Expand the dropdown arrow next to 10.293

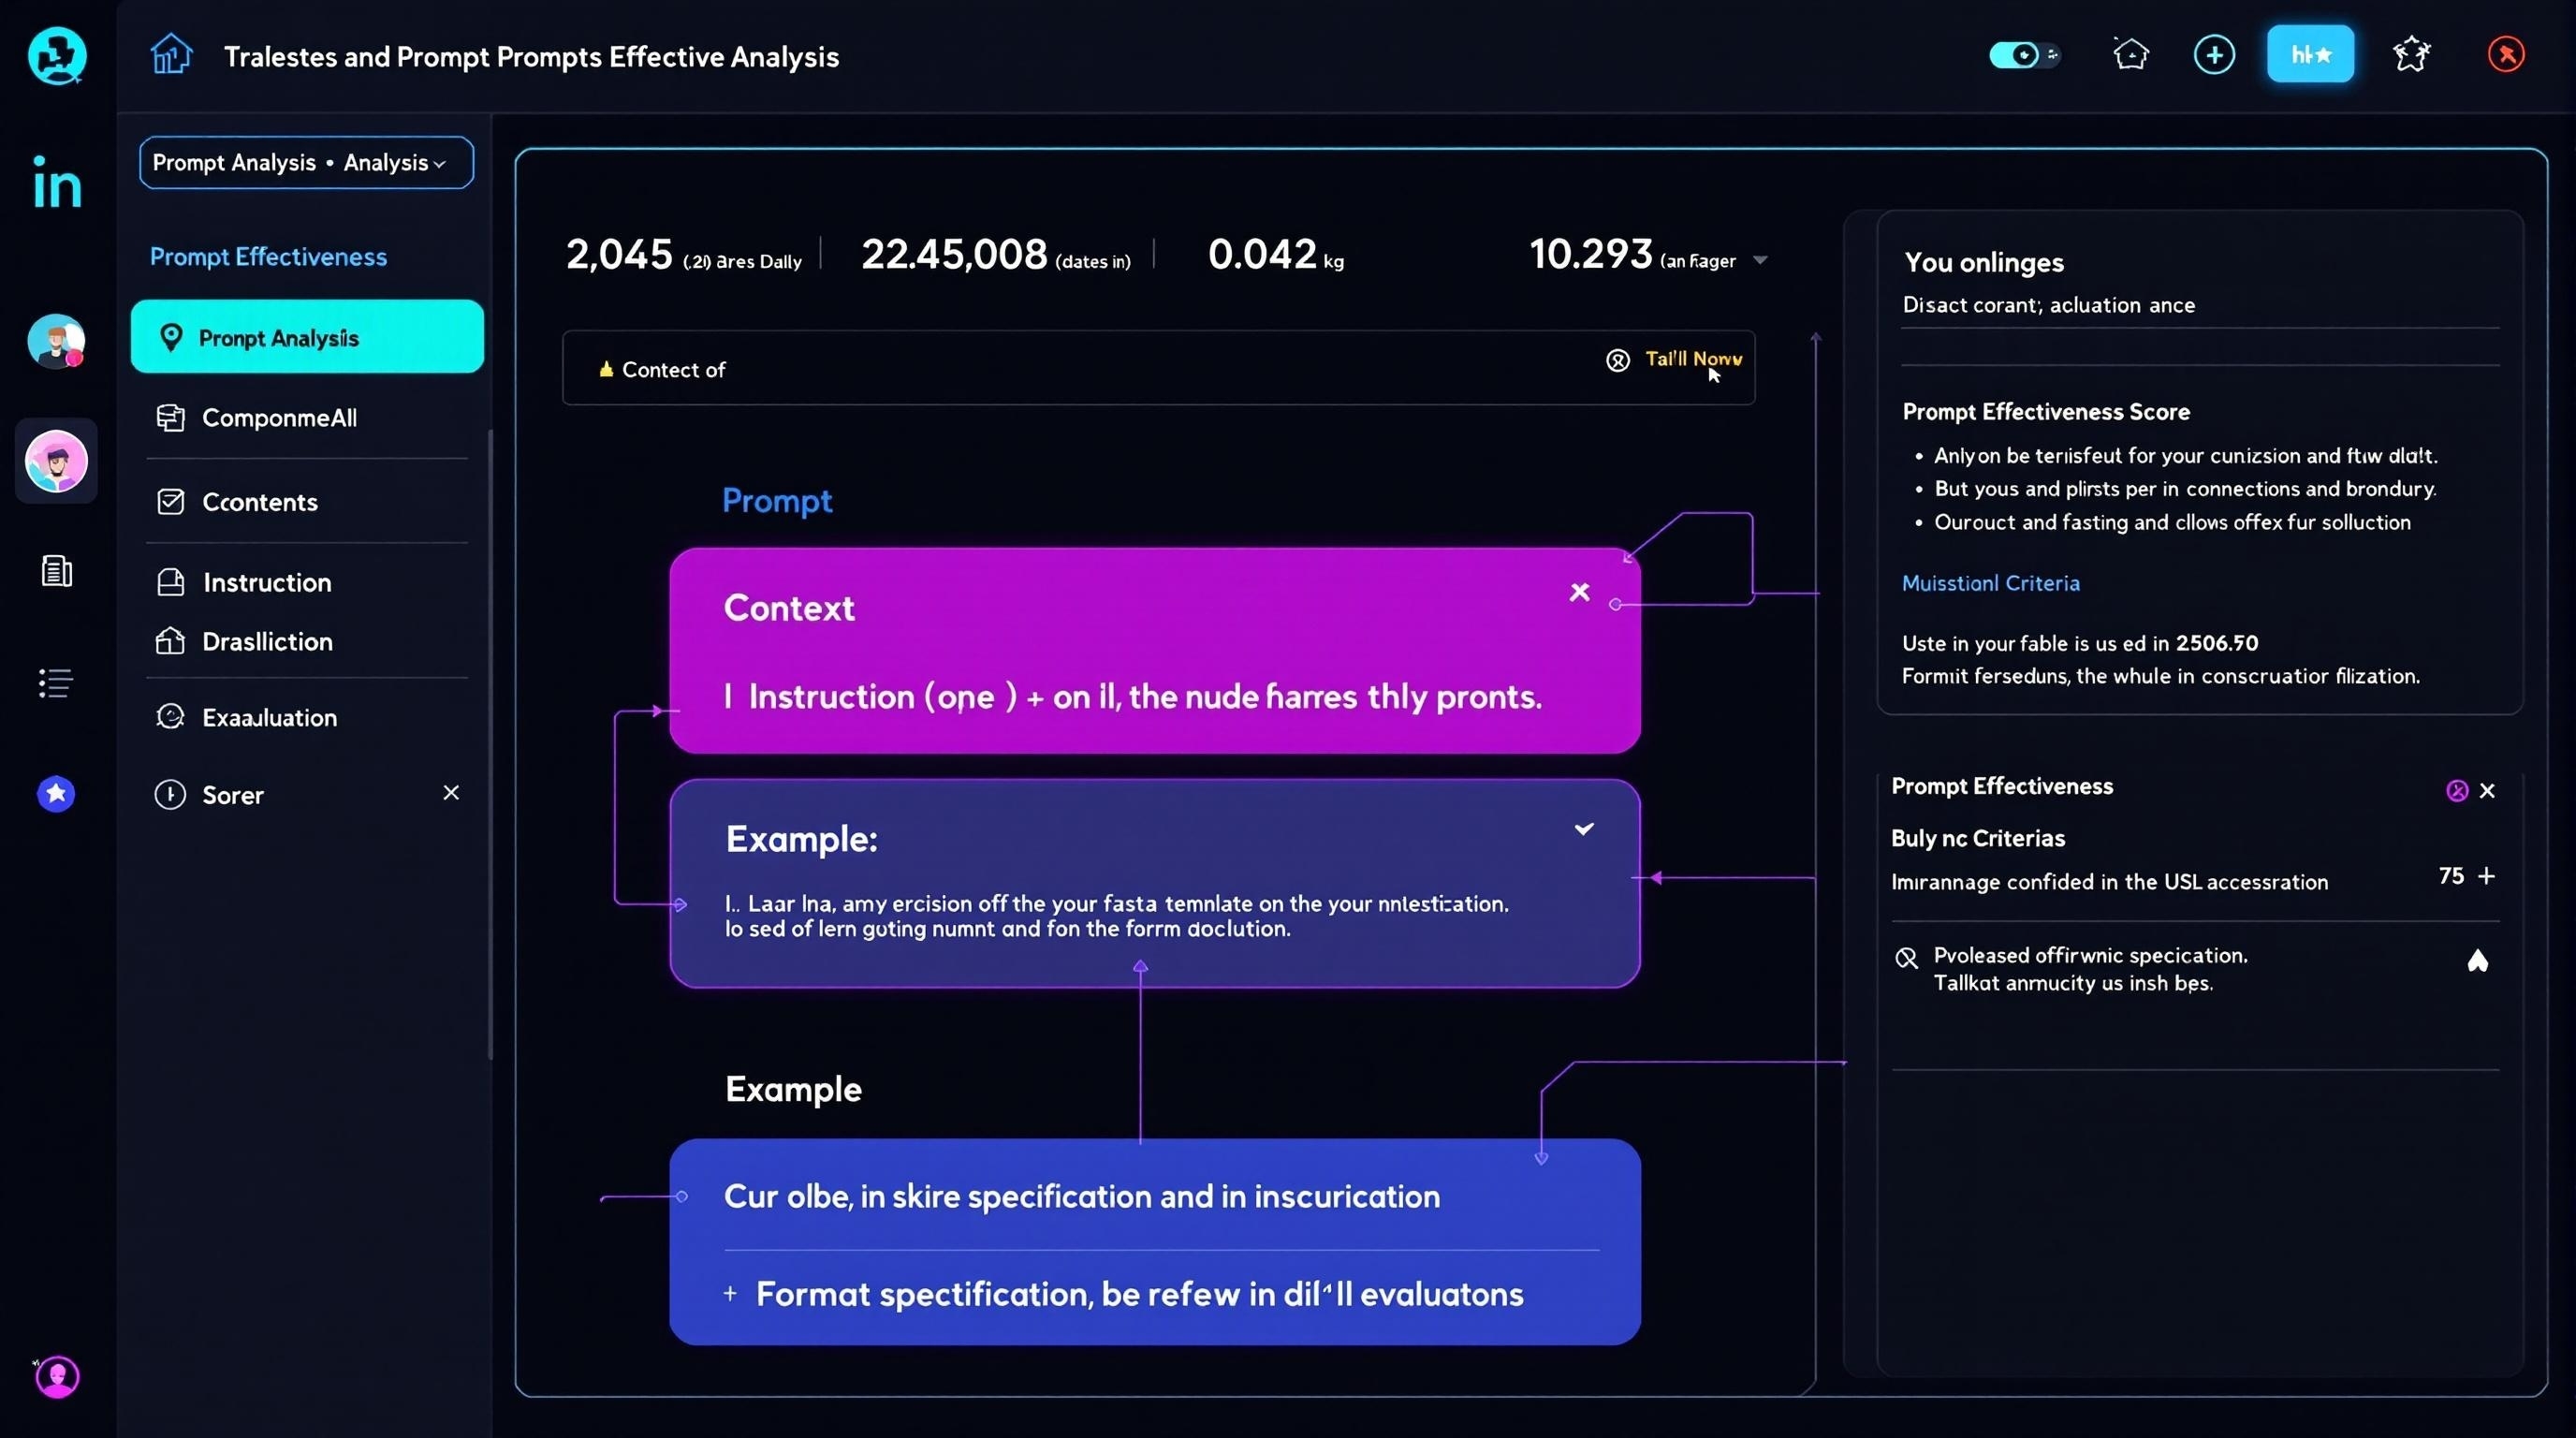pos(1760,261)
